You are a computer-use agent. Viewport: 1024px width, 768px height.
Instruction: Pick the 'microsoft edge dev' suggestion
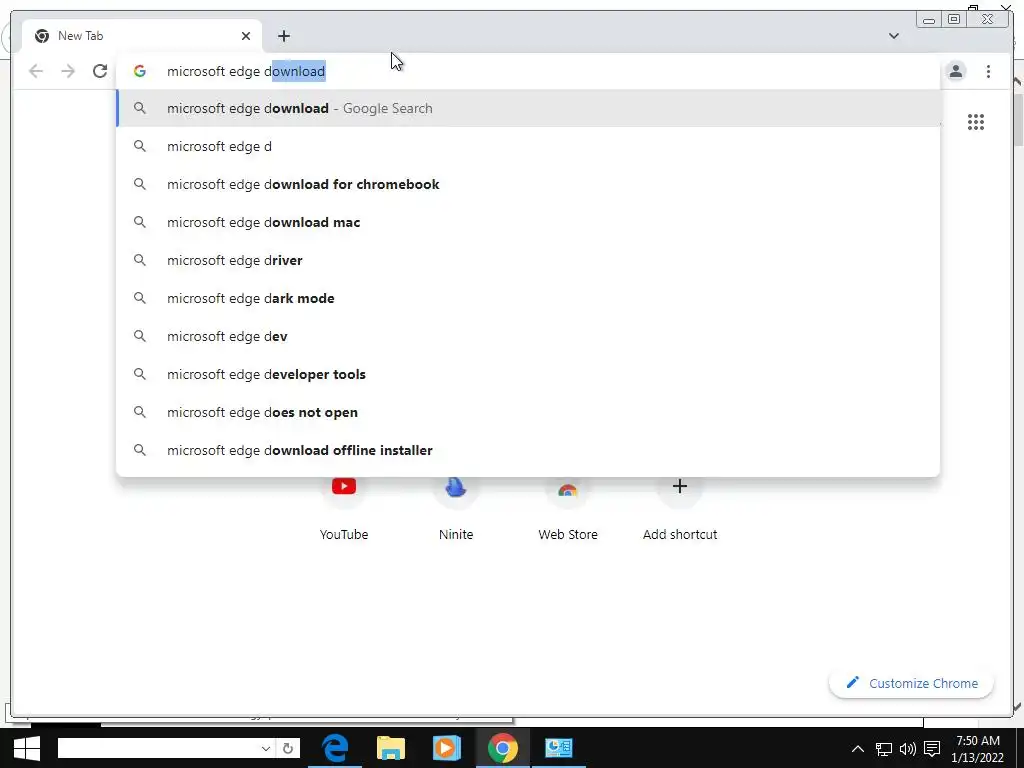point(528,336)
